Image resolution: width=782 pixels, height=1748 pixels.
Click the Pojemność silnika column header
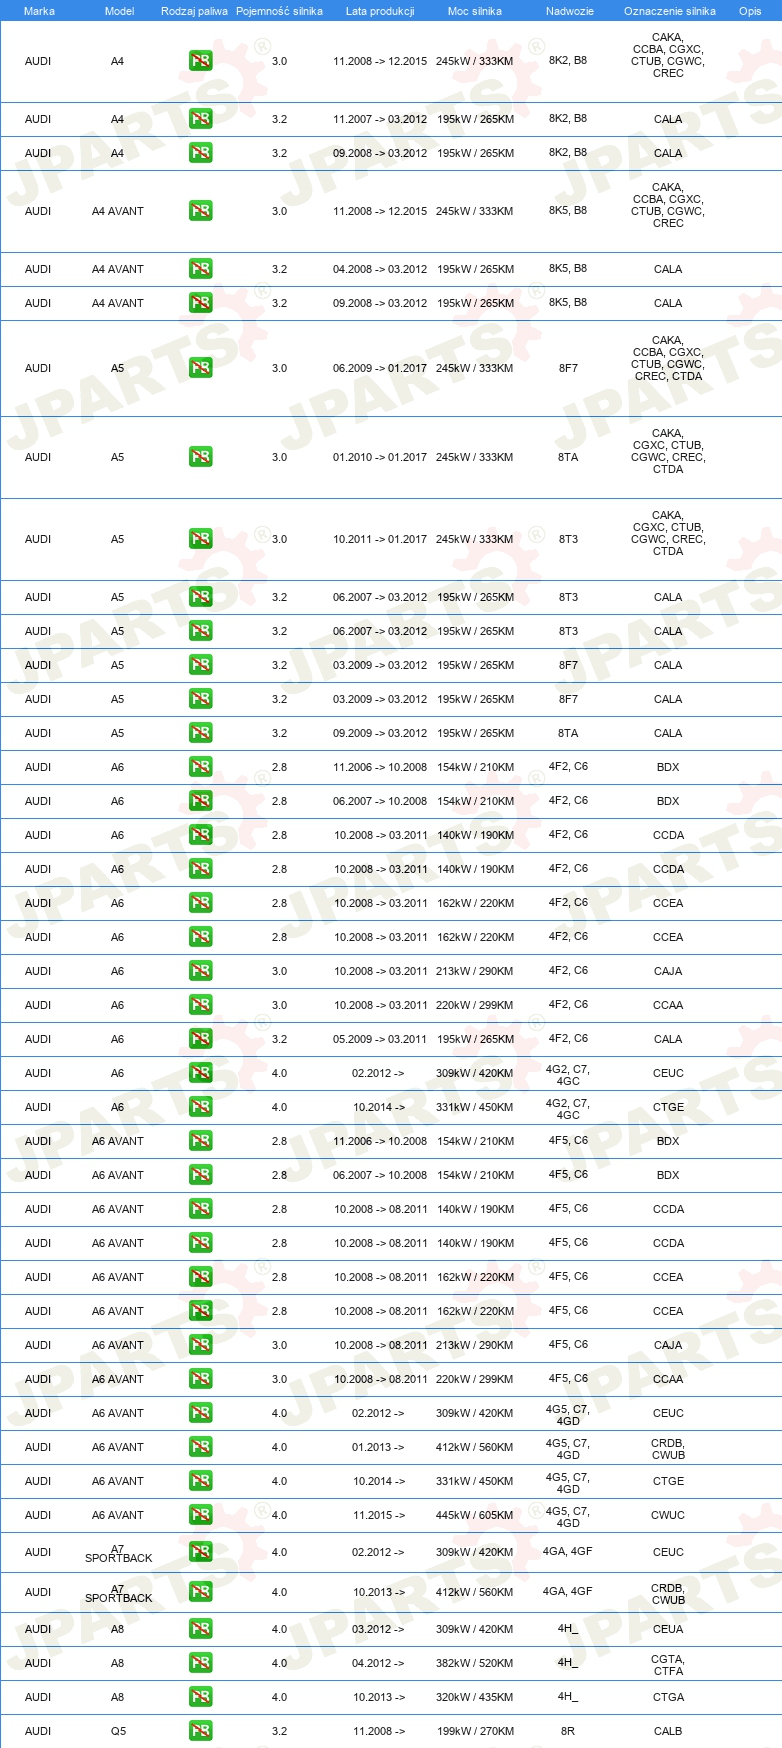coord(279,11)
